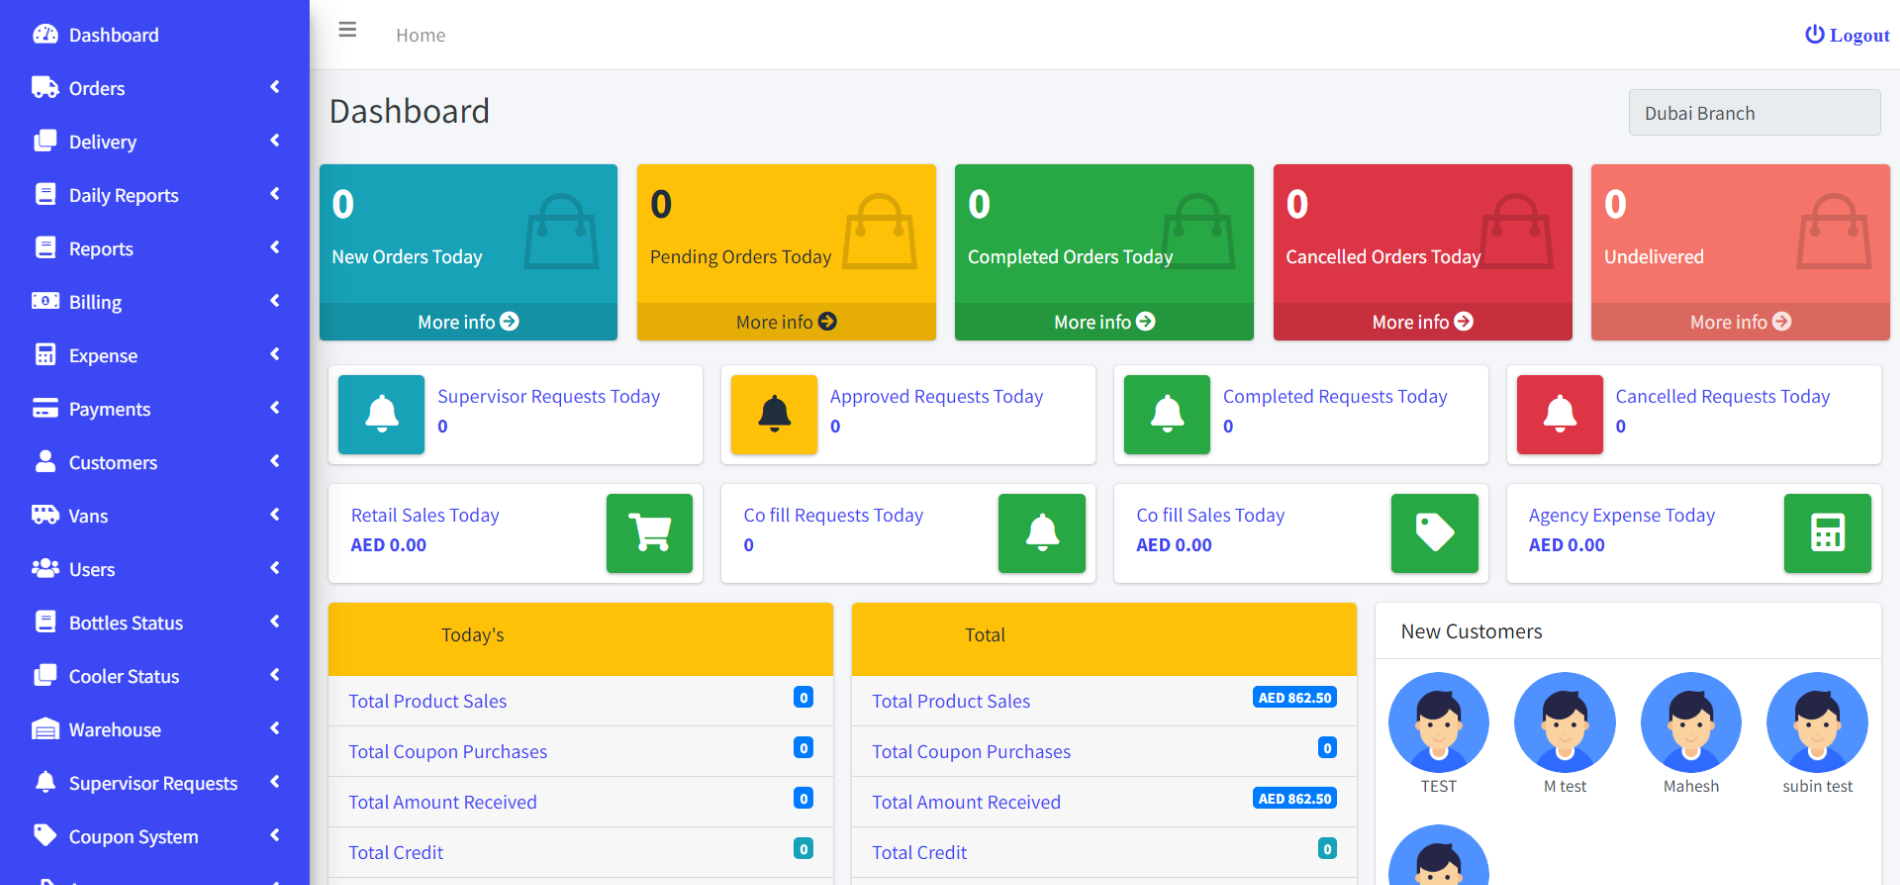Screen dimensions: 1900x885
Task: Open the Warehouse menu item
Action: click(155, 730)
